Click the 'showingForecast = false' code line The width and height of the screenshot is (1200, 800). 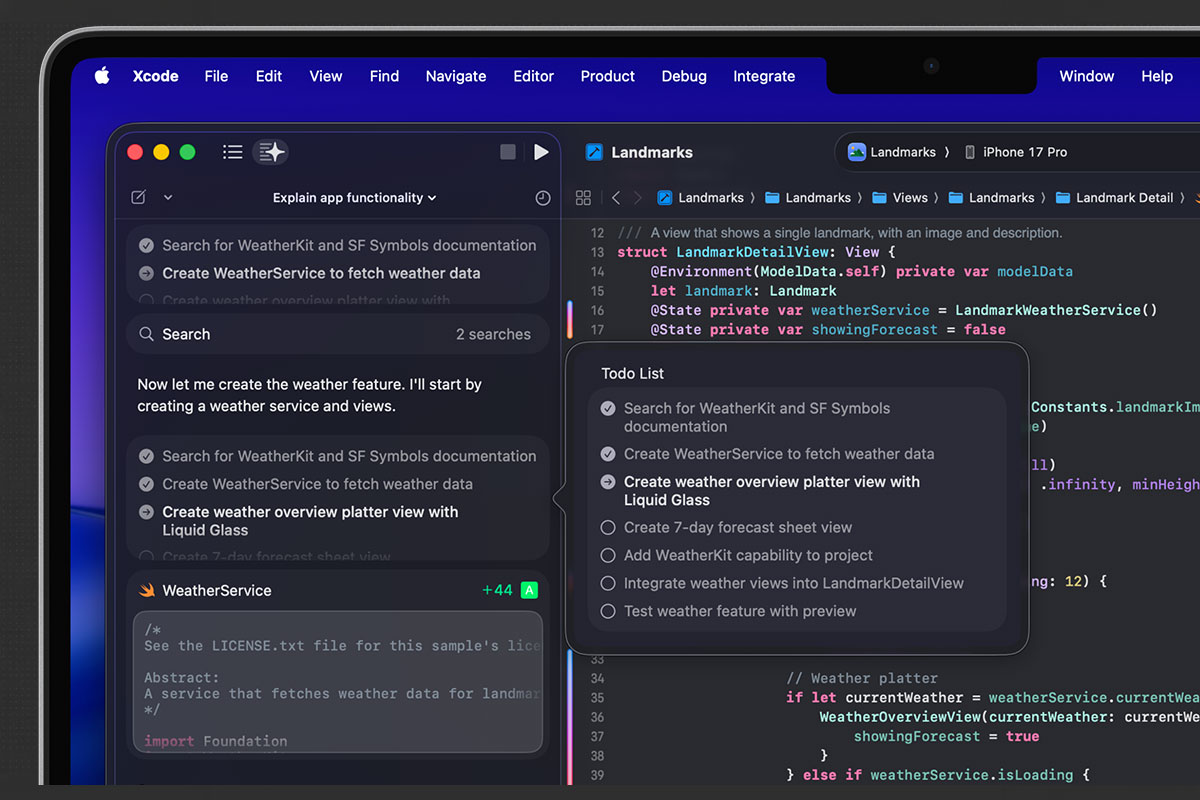tap(828, 329)
